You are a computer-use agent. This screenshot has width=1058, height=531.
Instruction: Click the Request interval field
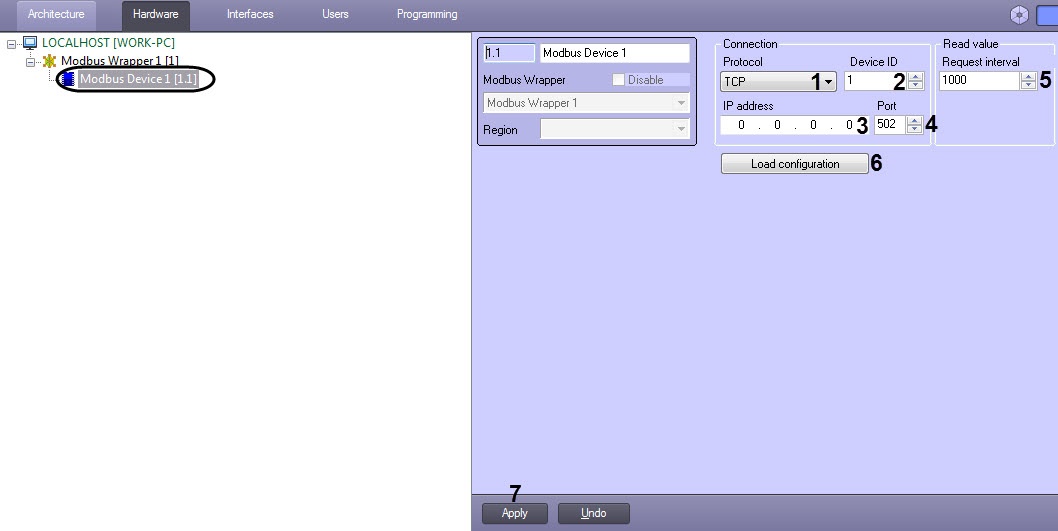pyautogui.click(x=979, y=80)
